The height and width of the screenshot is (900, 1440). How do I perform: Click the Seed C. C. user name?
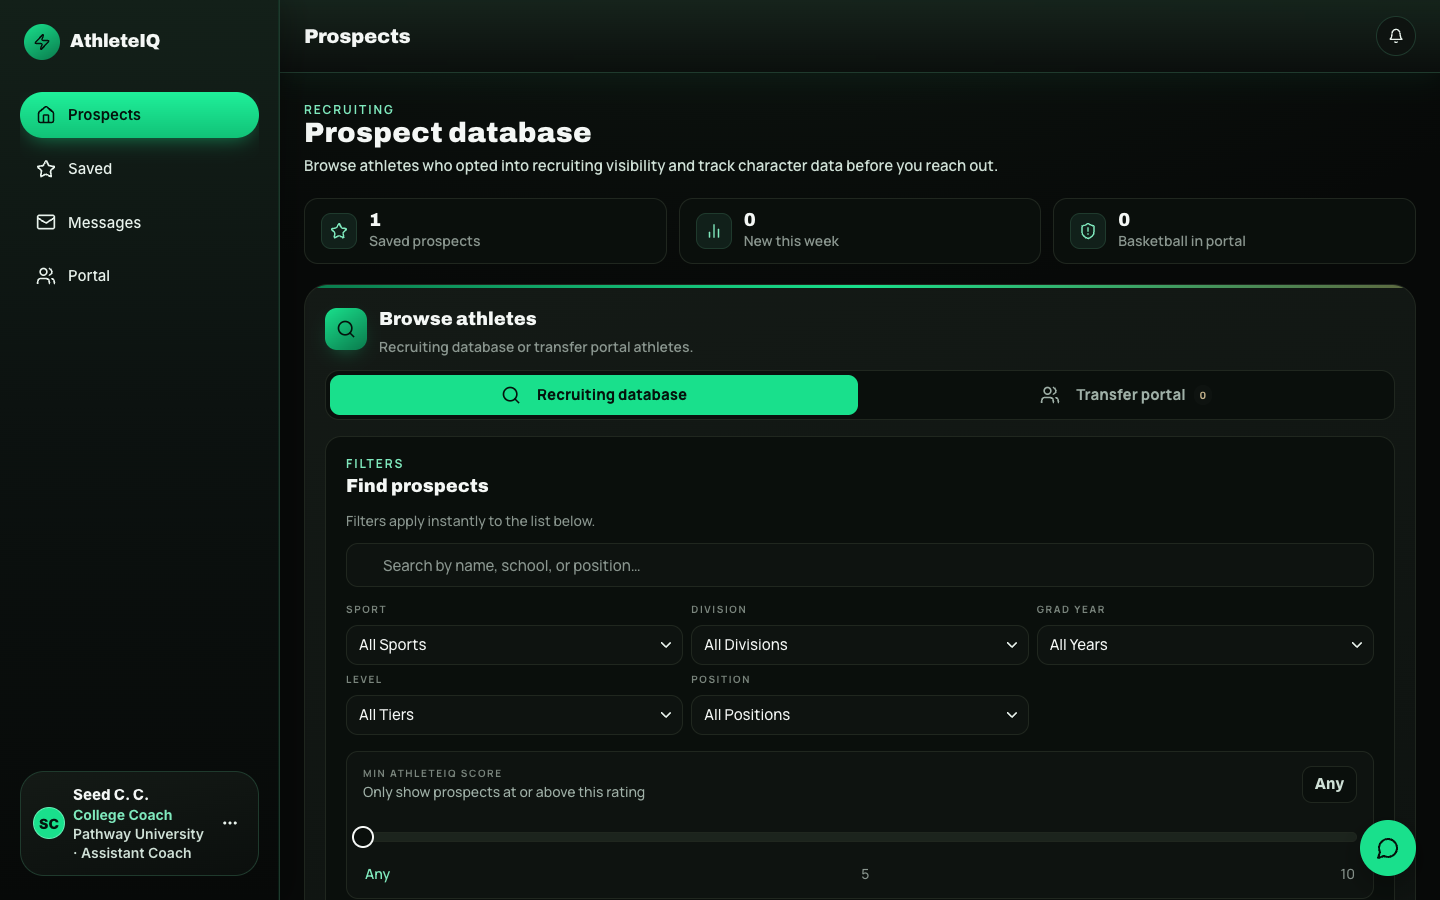pos(111,795)
